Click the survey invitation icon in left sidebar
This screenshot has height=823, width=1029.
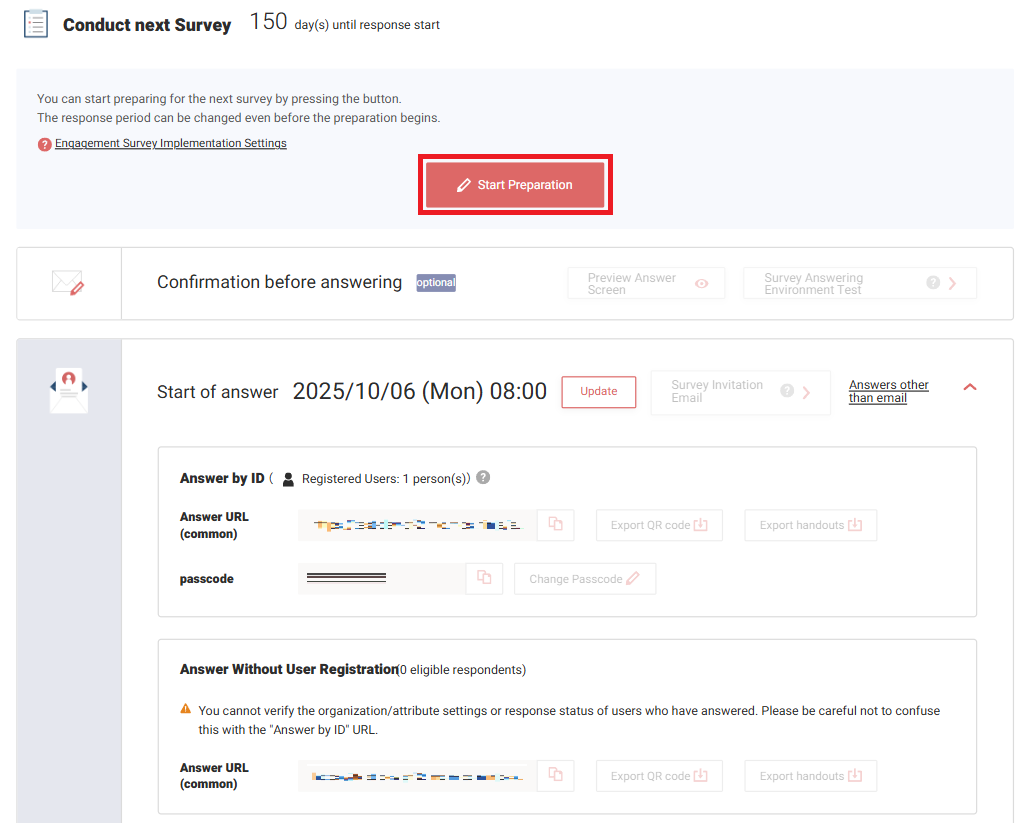[67, 390]
